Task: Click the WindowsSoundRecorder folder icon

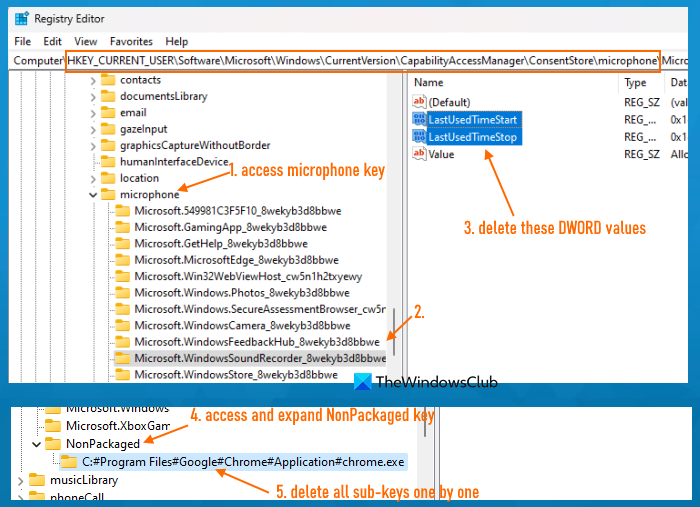Action: tap(123, 358)
